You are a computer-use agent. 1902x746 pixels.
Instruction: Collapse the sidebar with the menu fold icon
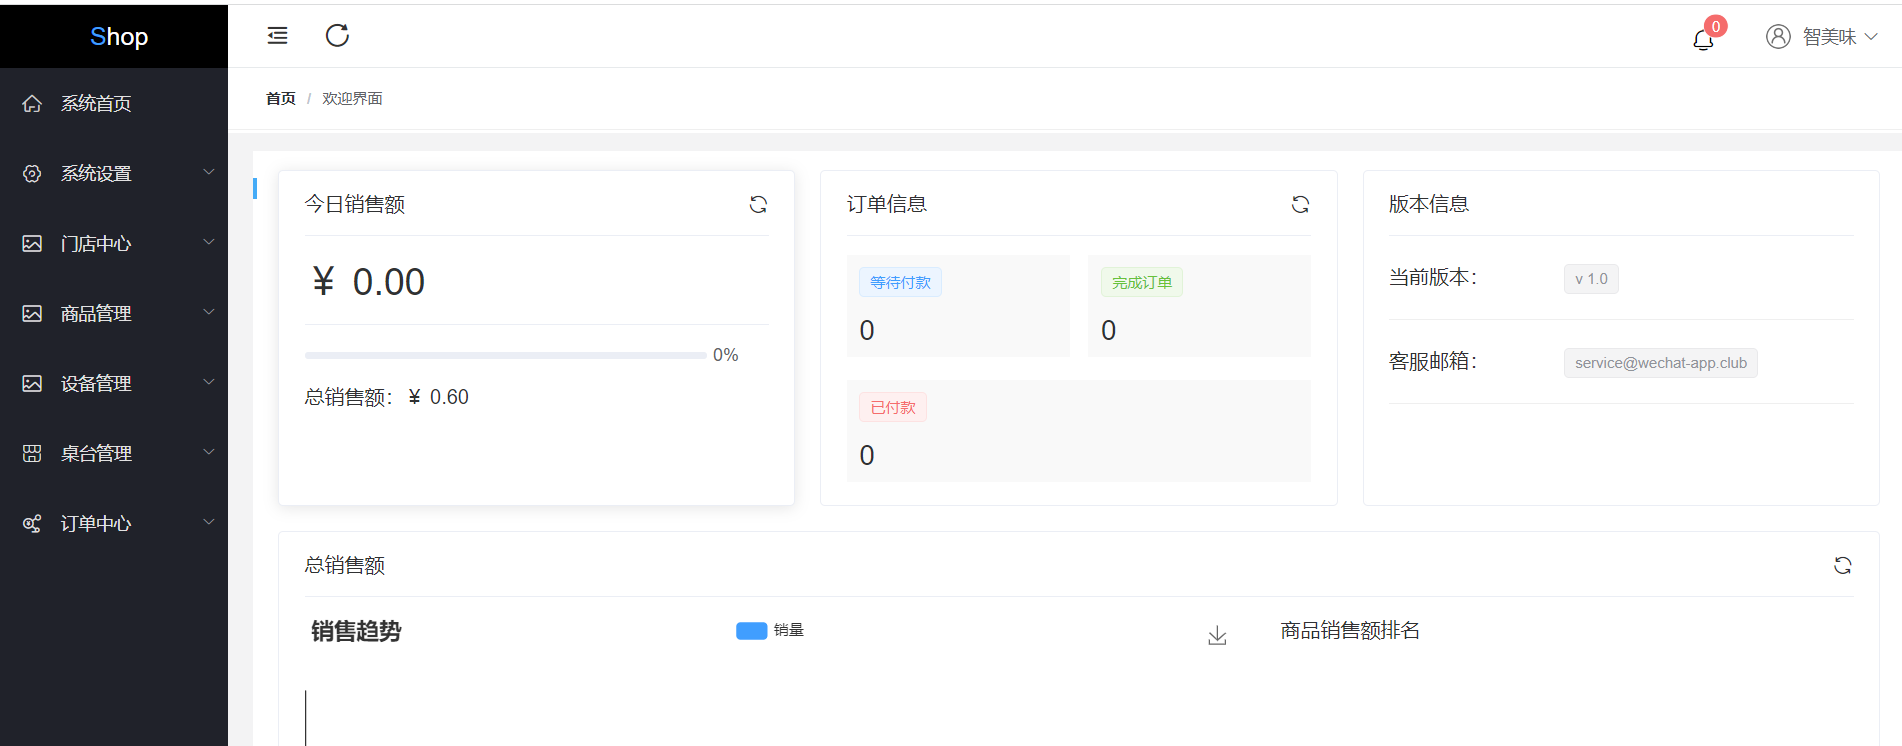click(277, 36)
